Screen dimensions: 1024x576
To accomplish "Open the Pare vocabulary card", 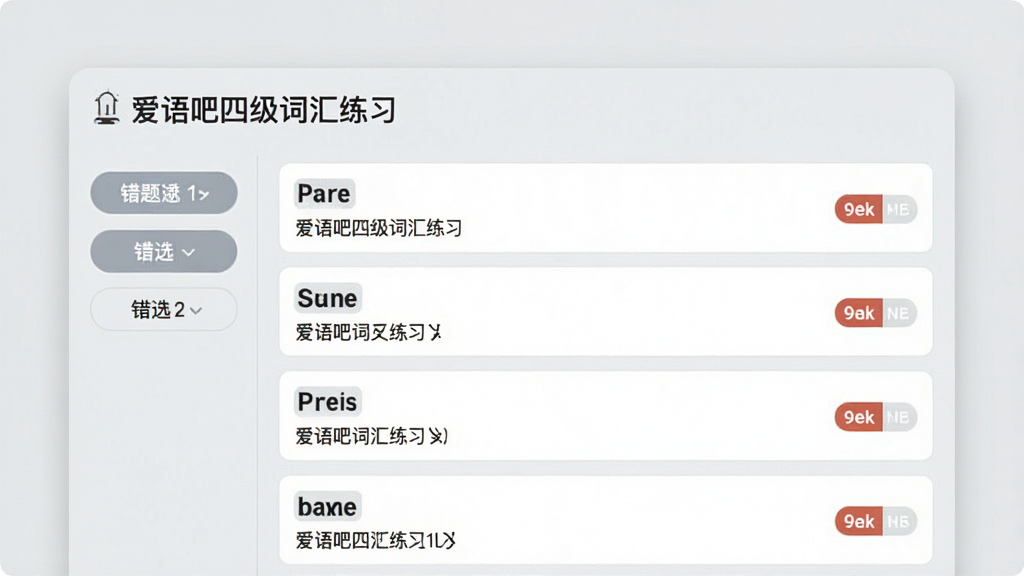I will tap(605, 208).
